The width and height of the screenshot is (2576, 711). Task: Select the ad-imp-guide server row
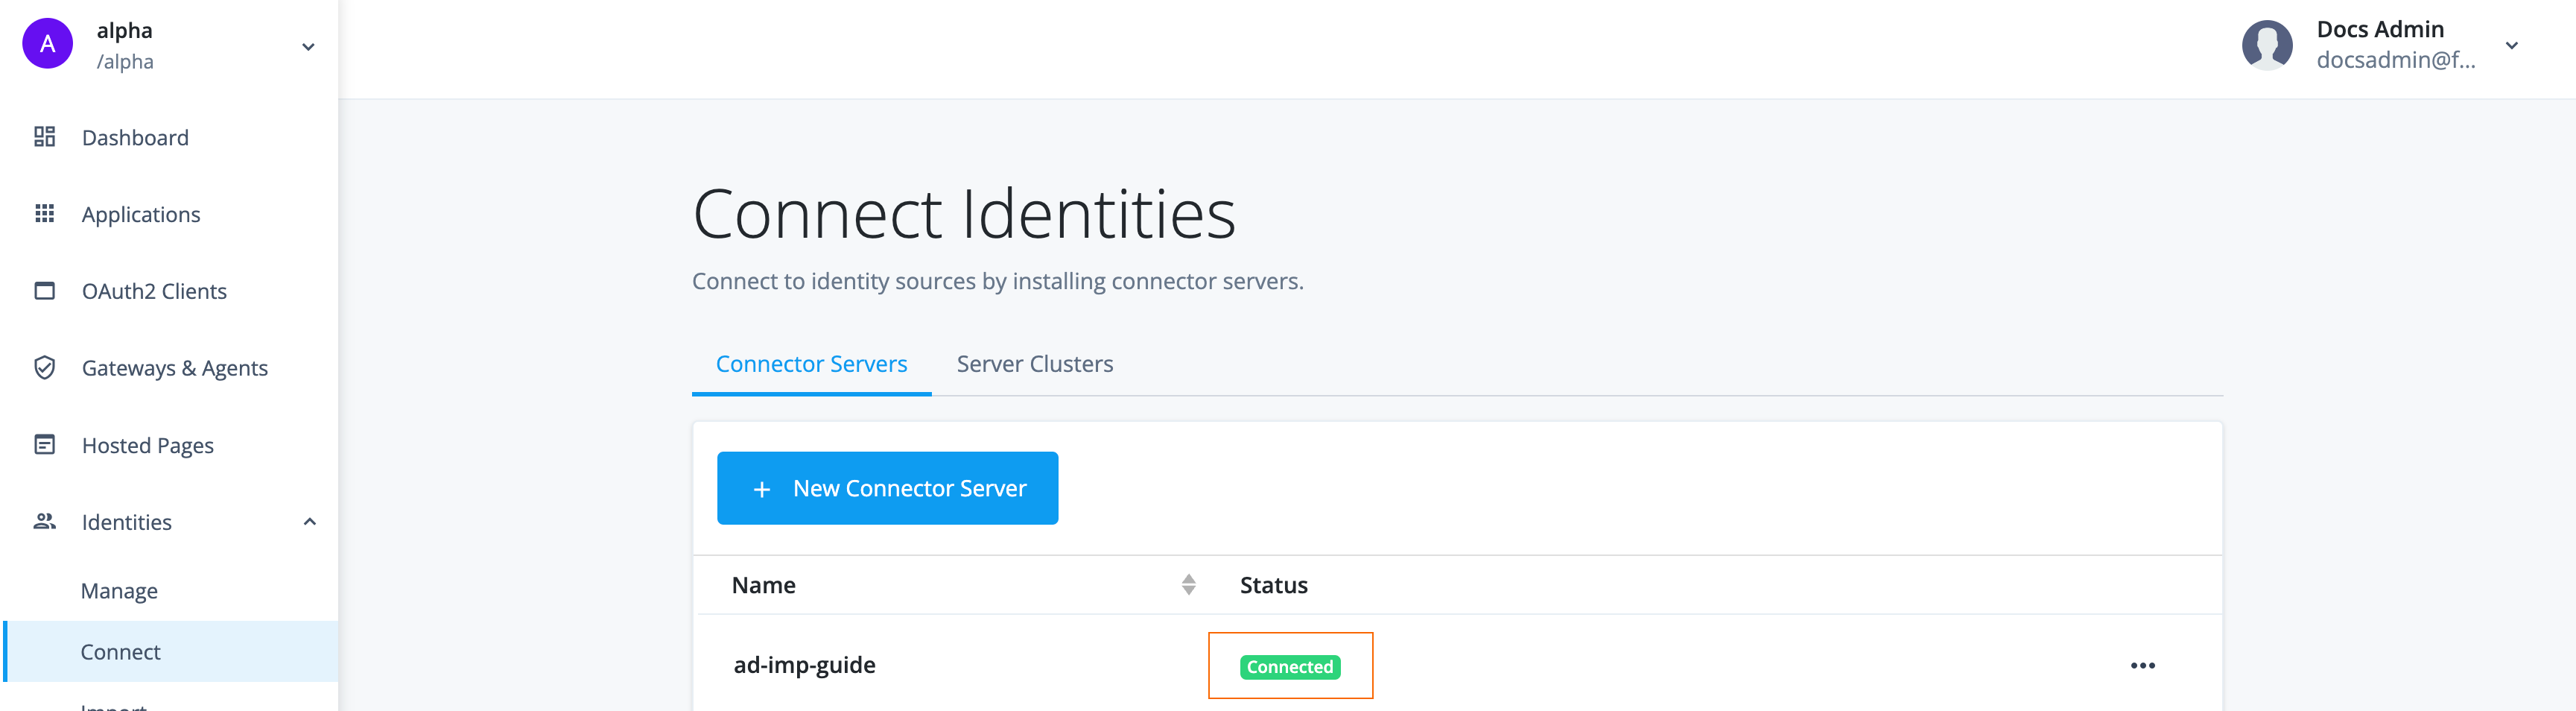pos(804,664)
